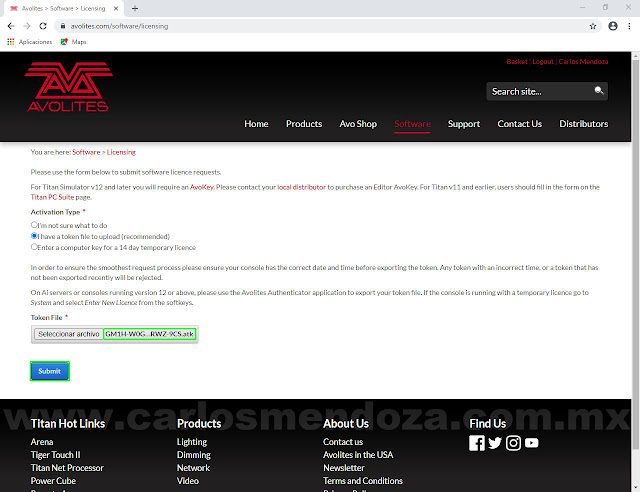
Task: Click the Software breadcrumb link
Action: pos(86,152)
